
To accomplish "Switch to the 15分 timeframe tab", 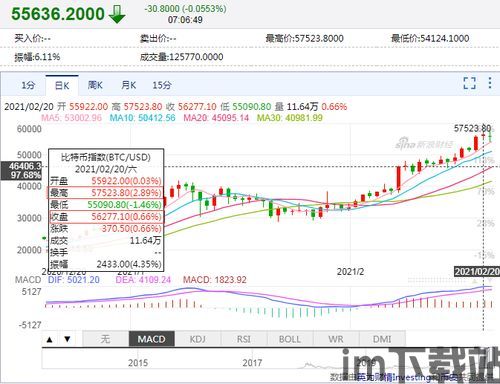I will 162,85.
